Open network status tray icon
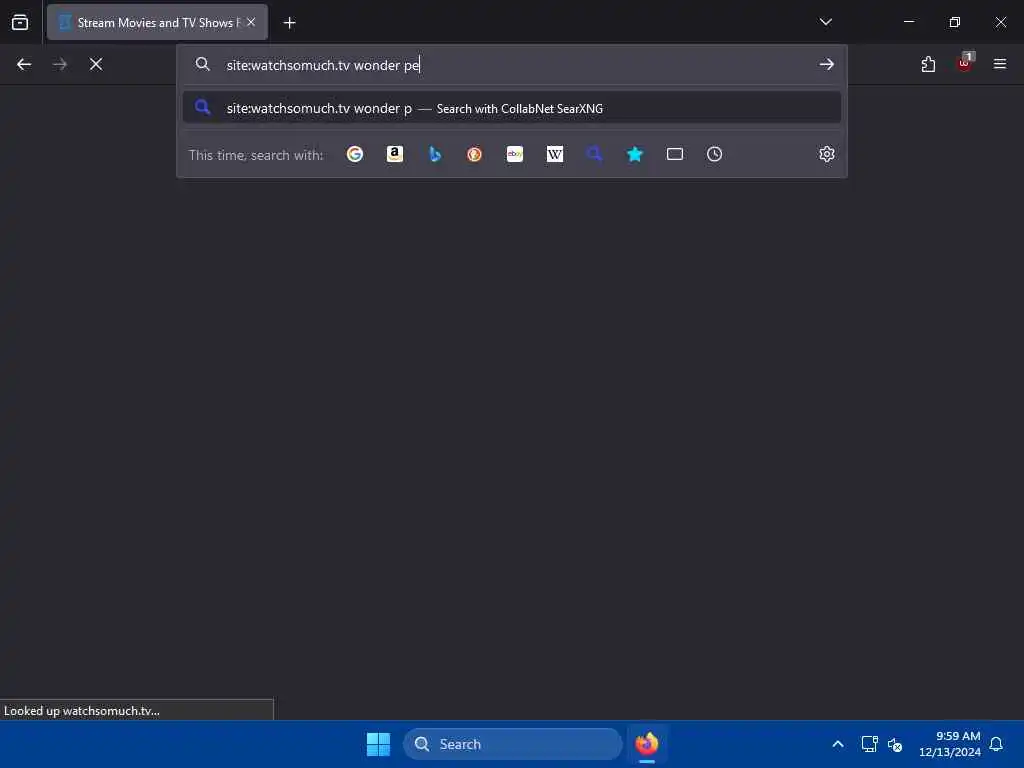This screenshot has height=768, width=1024. point(869,744)
